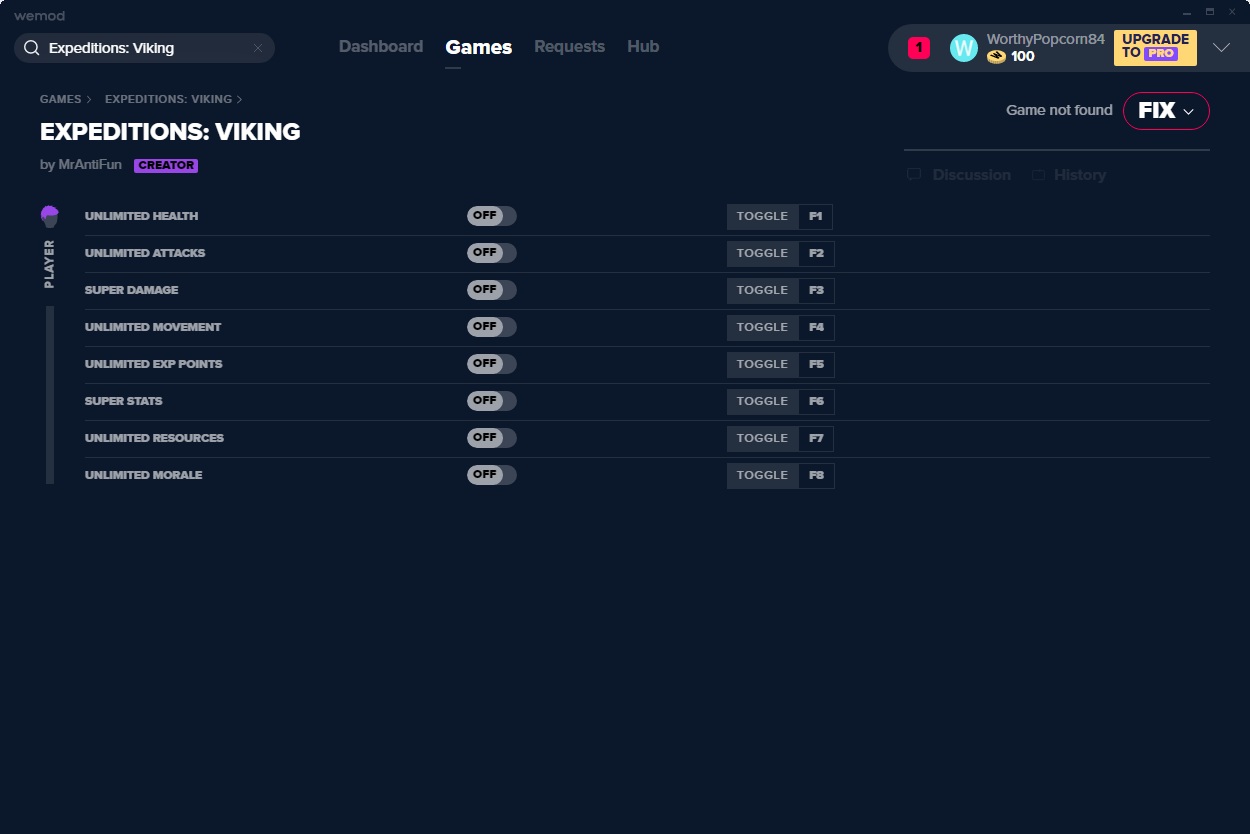Click the Discussion speech bubble icon

[914, 175]
